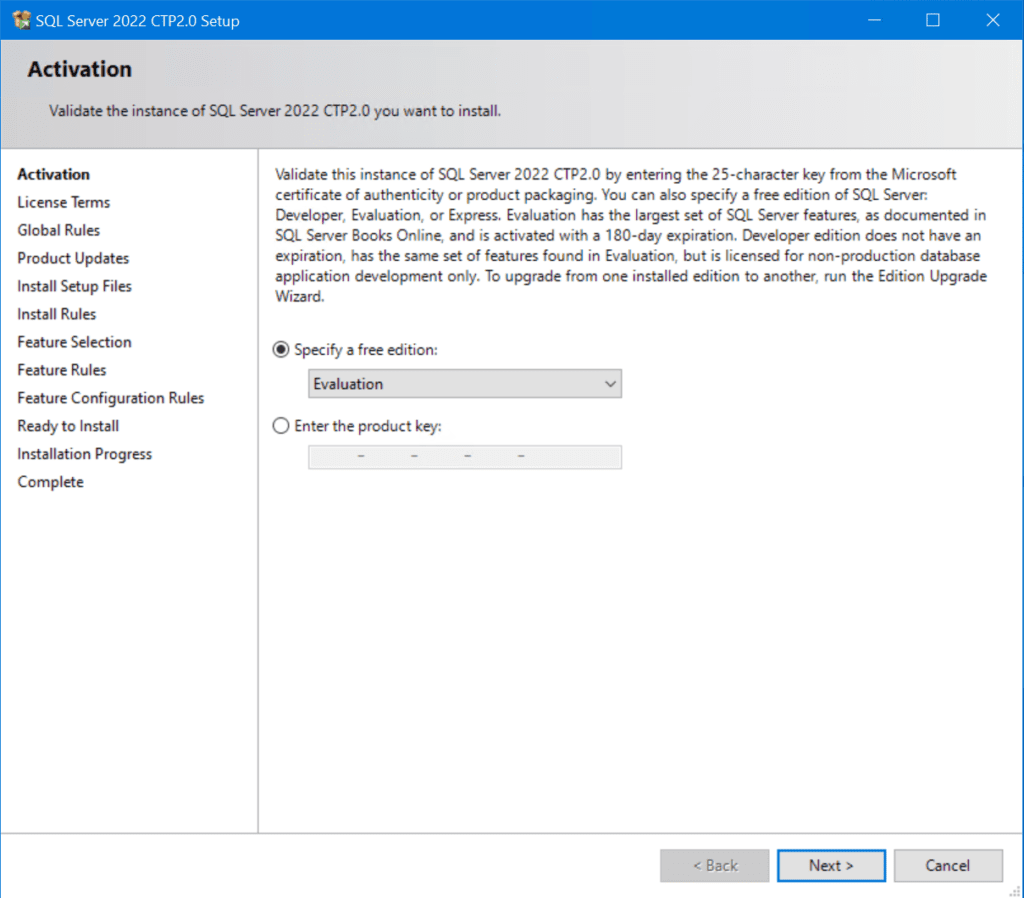Screen dimensions: 1024x898
Task: Select Install Rules in the step list
Action: pos(57,314)
